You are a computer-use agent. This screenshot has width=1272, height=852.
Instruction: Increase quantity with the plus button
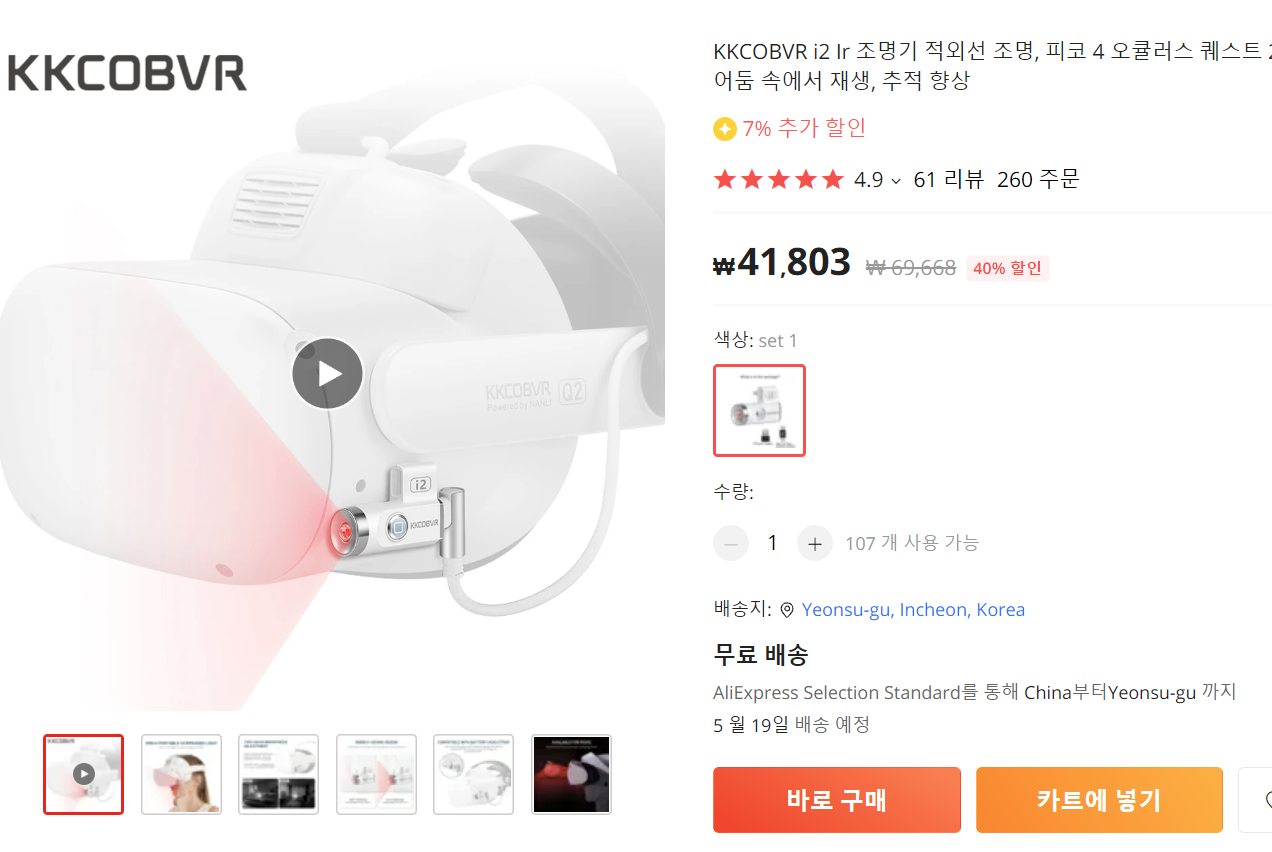(x=815, y=543)
